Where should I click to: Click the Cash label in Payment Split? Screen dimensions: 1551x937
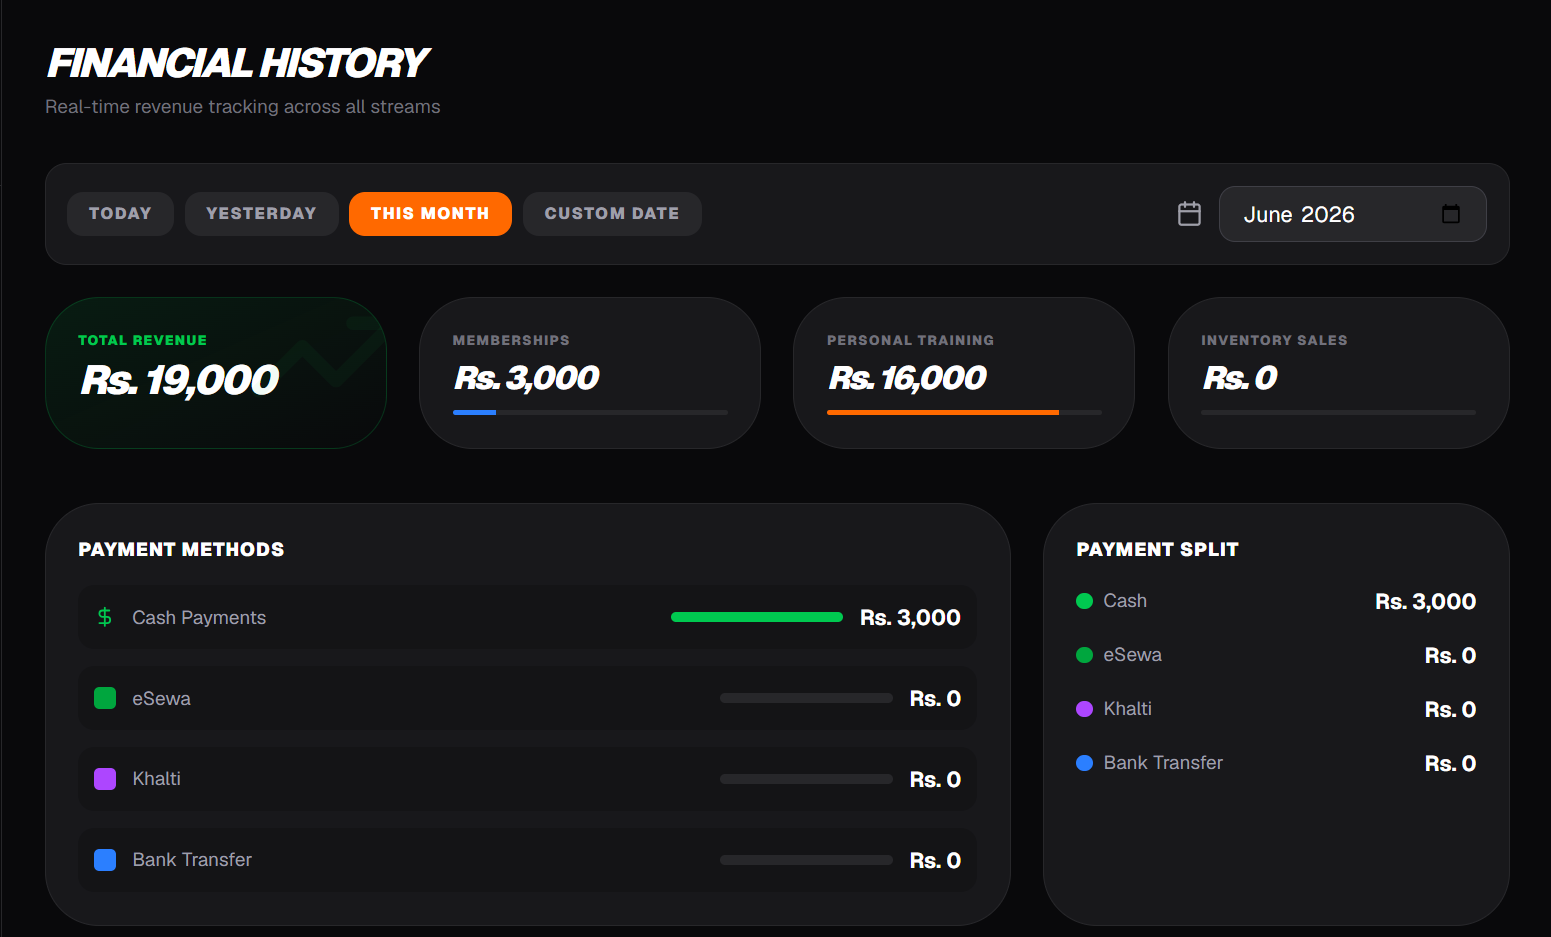tap(1125, 601)
